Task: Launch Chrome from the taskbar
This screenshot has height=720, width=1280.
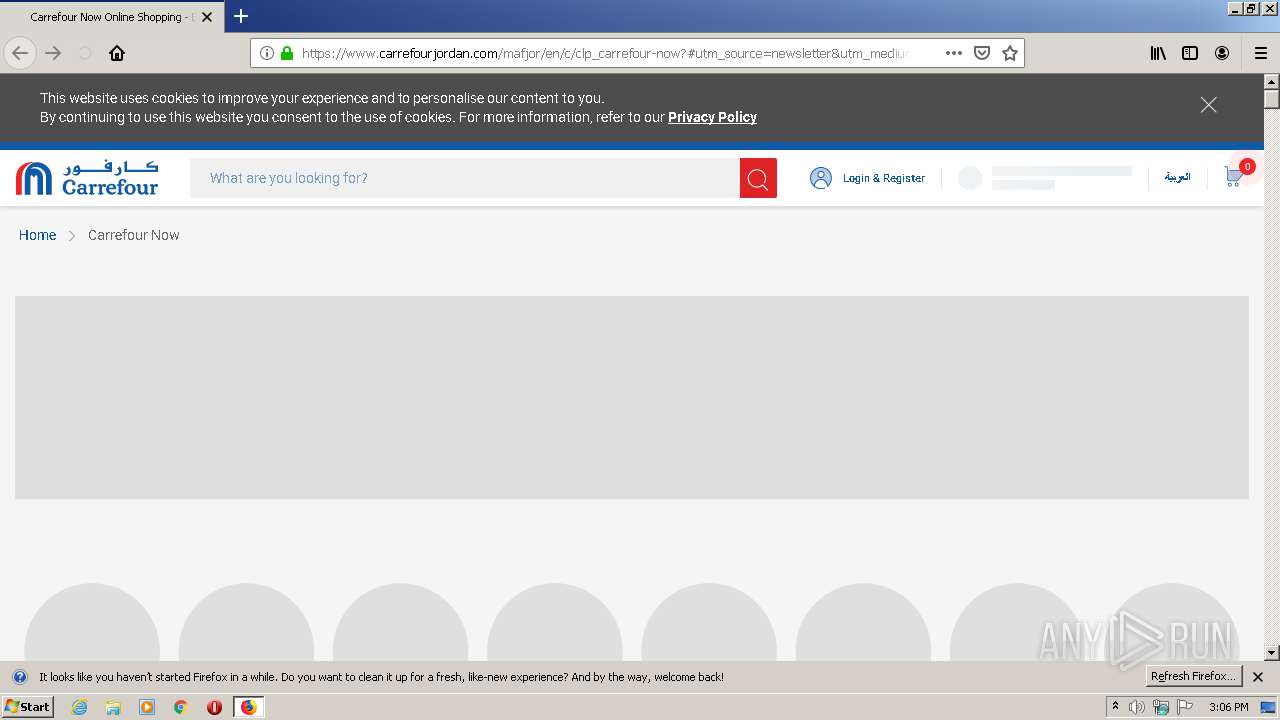Action: tap(181, 707)
